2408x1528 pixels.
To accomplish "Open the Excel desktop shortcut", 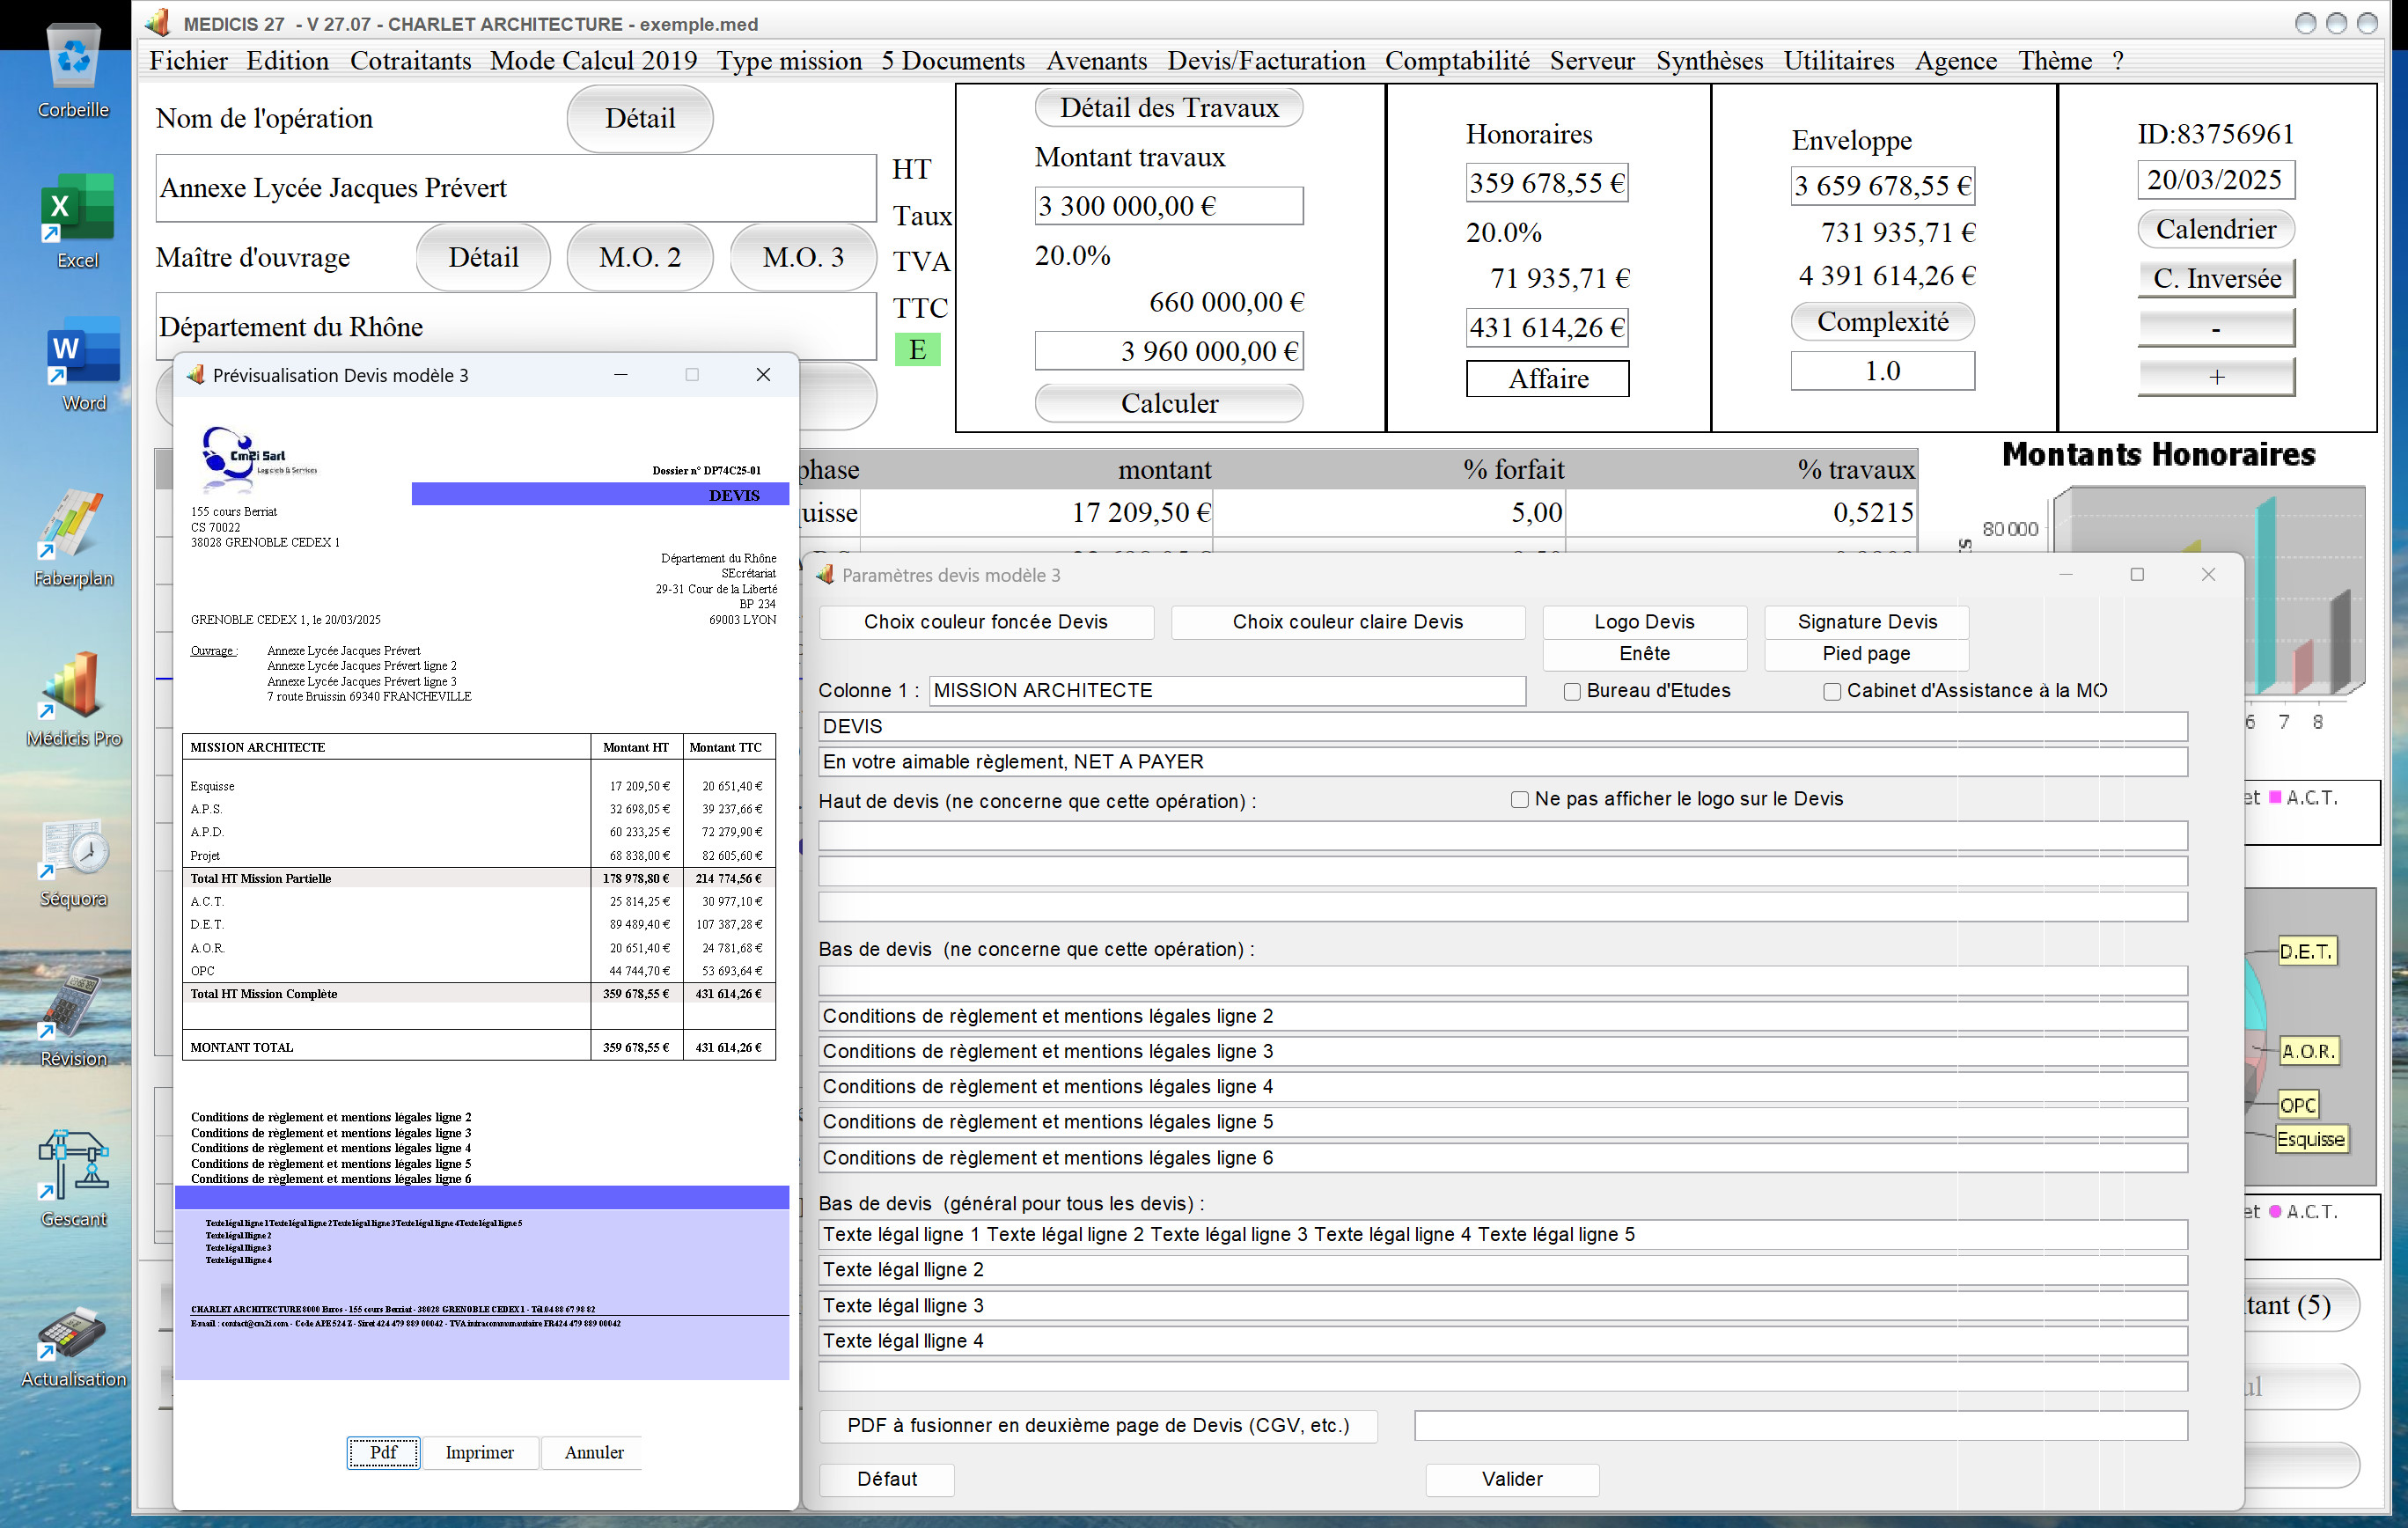I will [x=77, y=220].
